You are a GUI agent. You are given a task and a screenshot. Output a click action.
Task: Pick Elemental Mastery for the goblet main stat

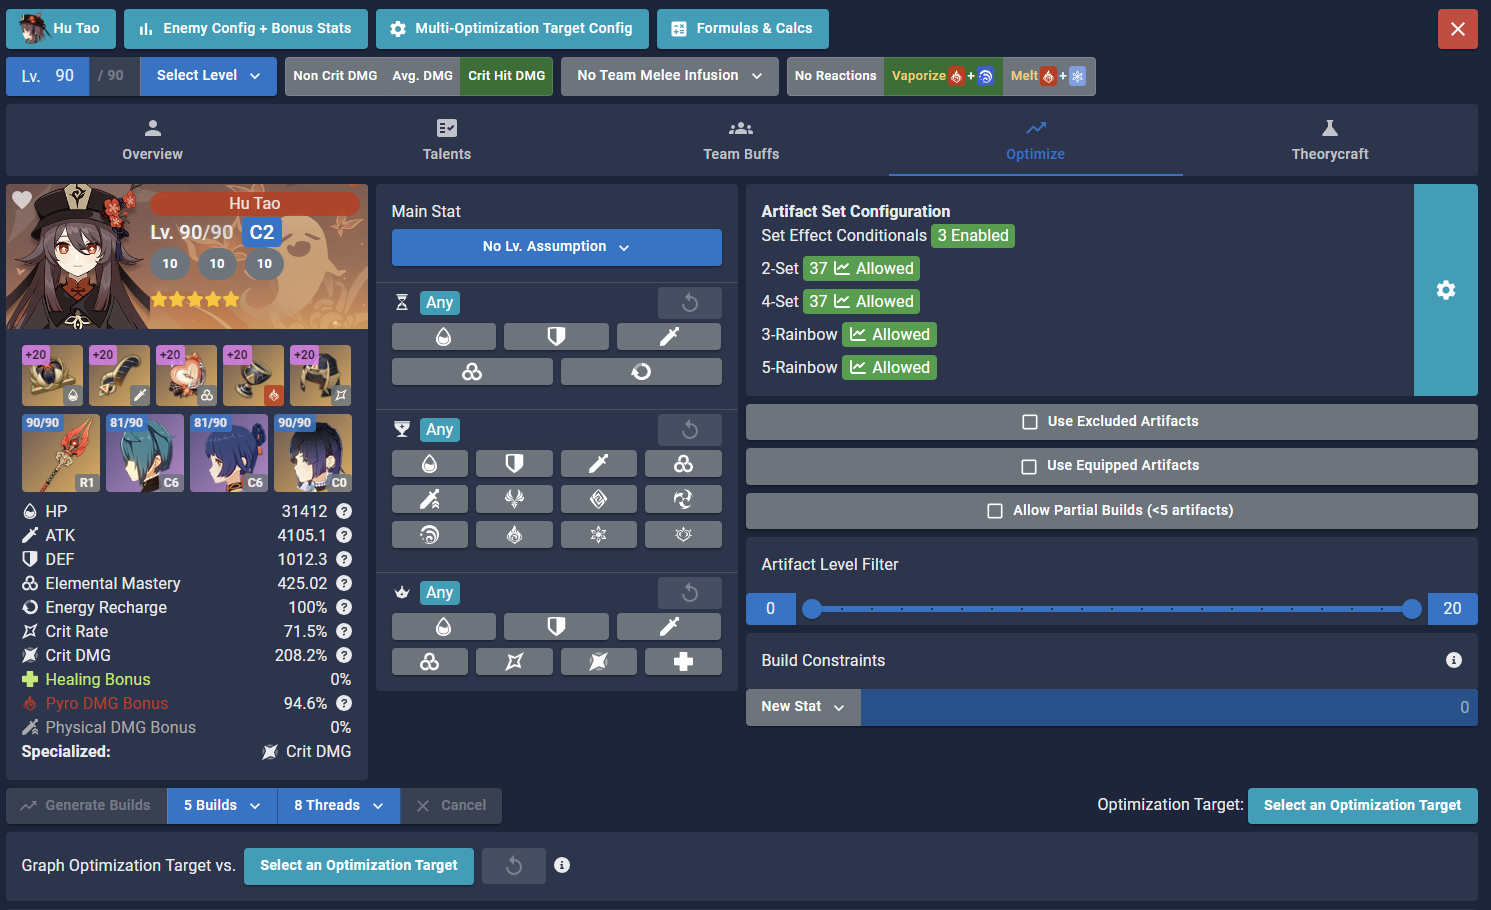tap(683, 463)
